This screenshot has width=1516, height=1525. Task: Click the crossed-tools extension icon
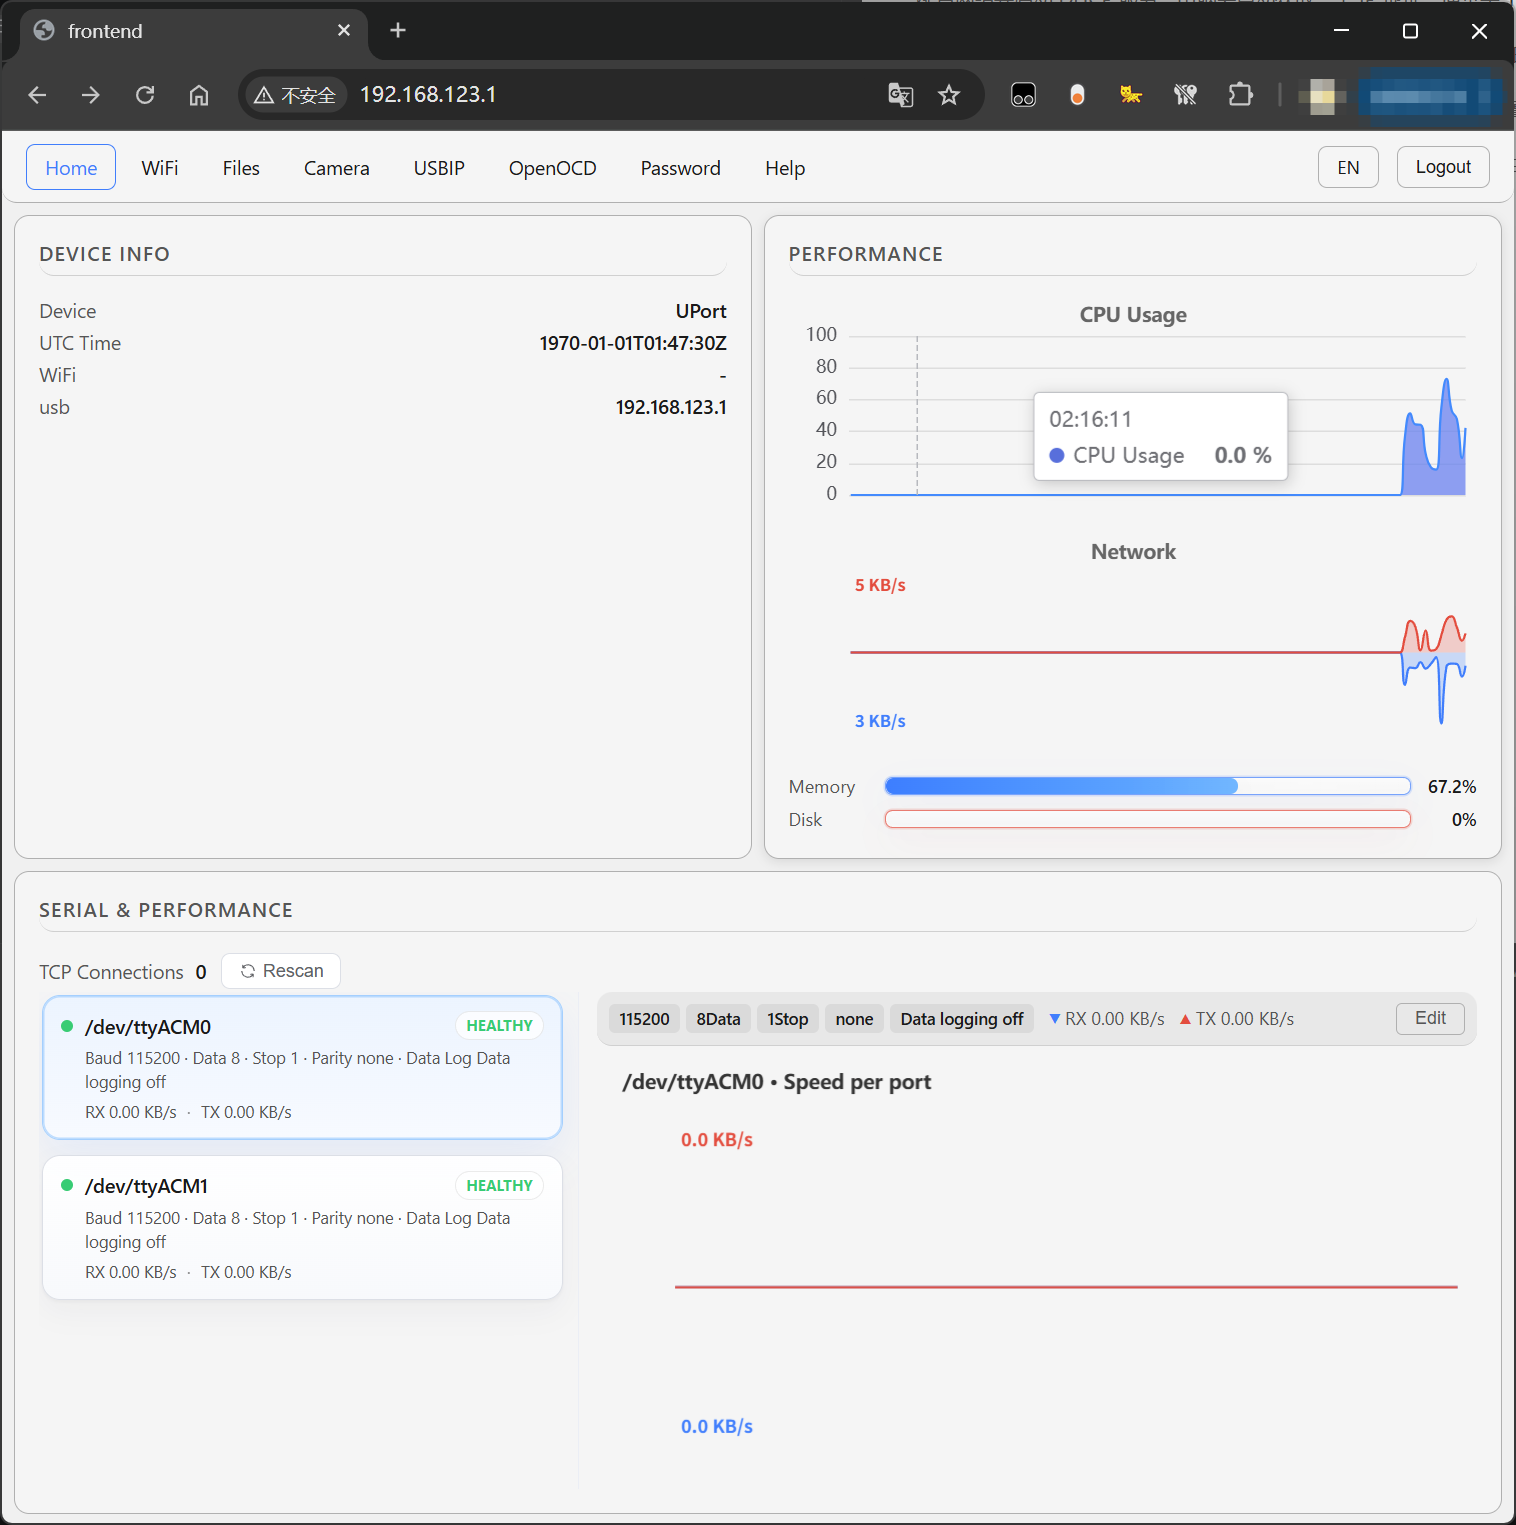[1185, 95]
